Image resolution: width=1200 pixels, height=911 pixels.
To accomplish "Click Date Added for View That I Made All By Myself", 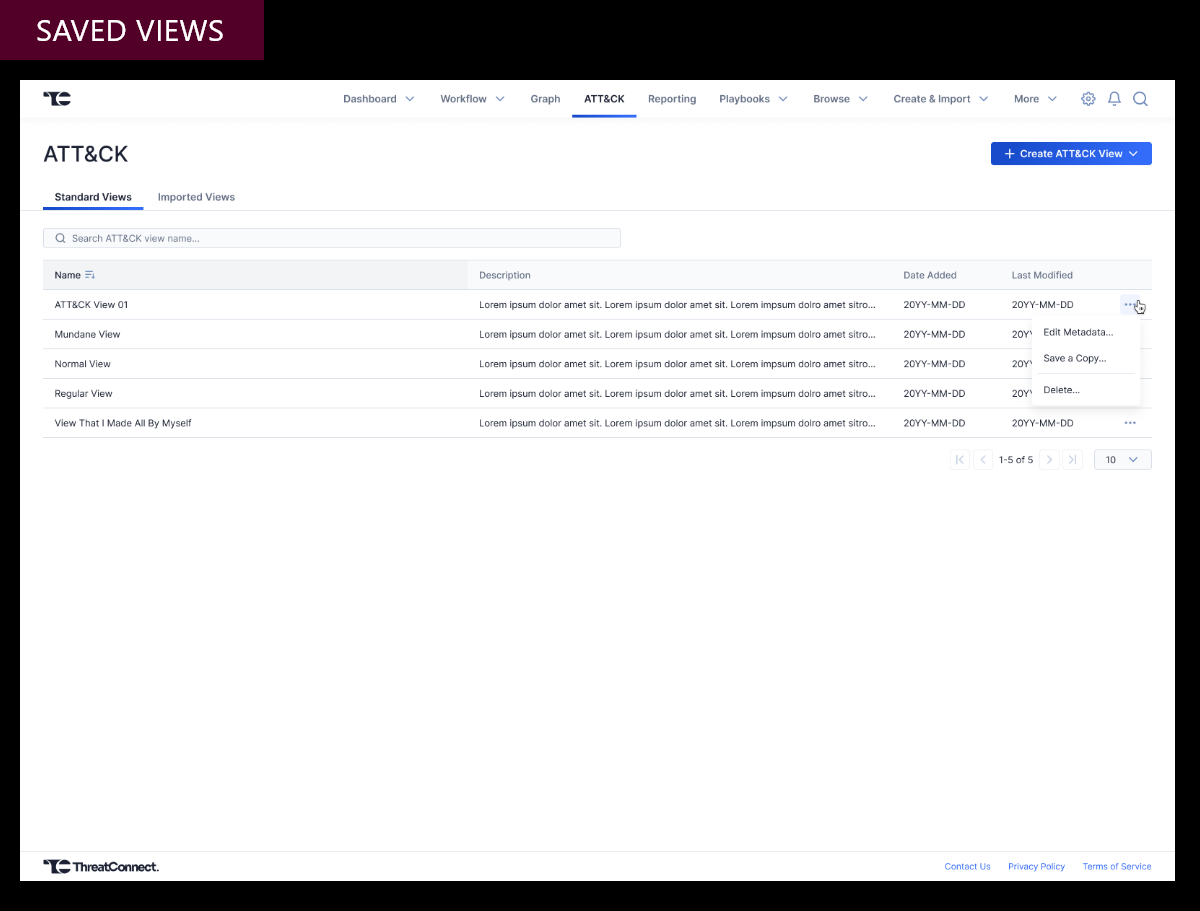I will coord(934,423).
